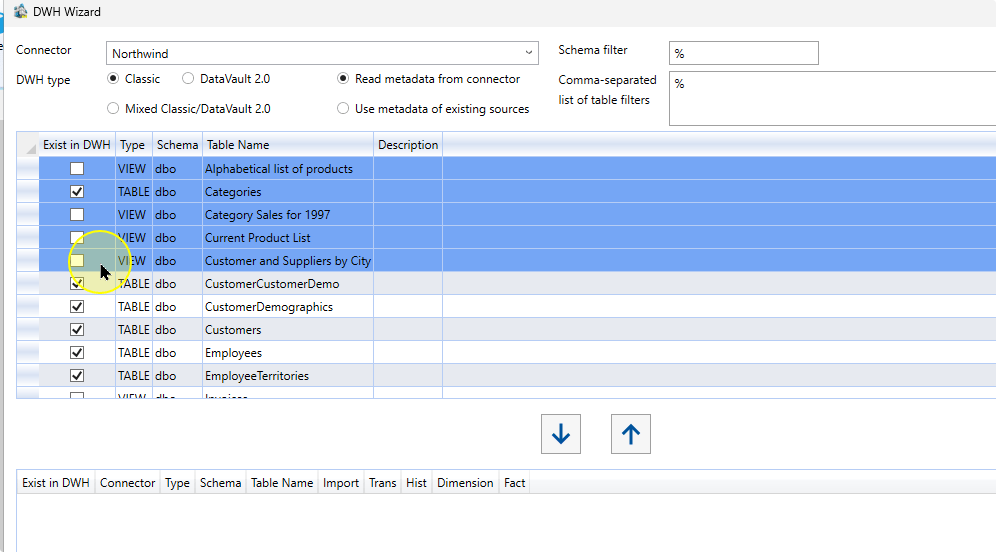Toggle the CustomerDemographics checkbox
The height and width of the screenshot is (552, 996).
click(x=77, y=307)
